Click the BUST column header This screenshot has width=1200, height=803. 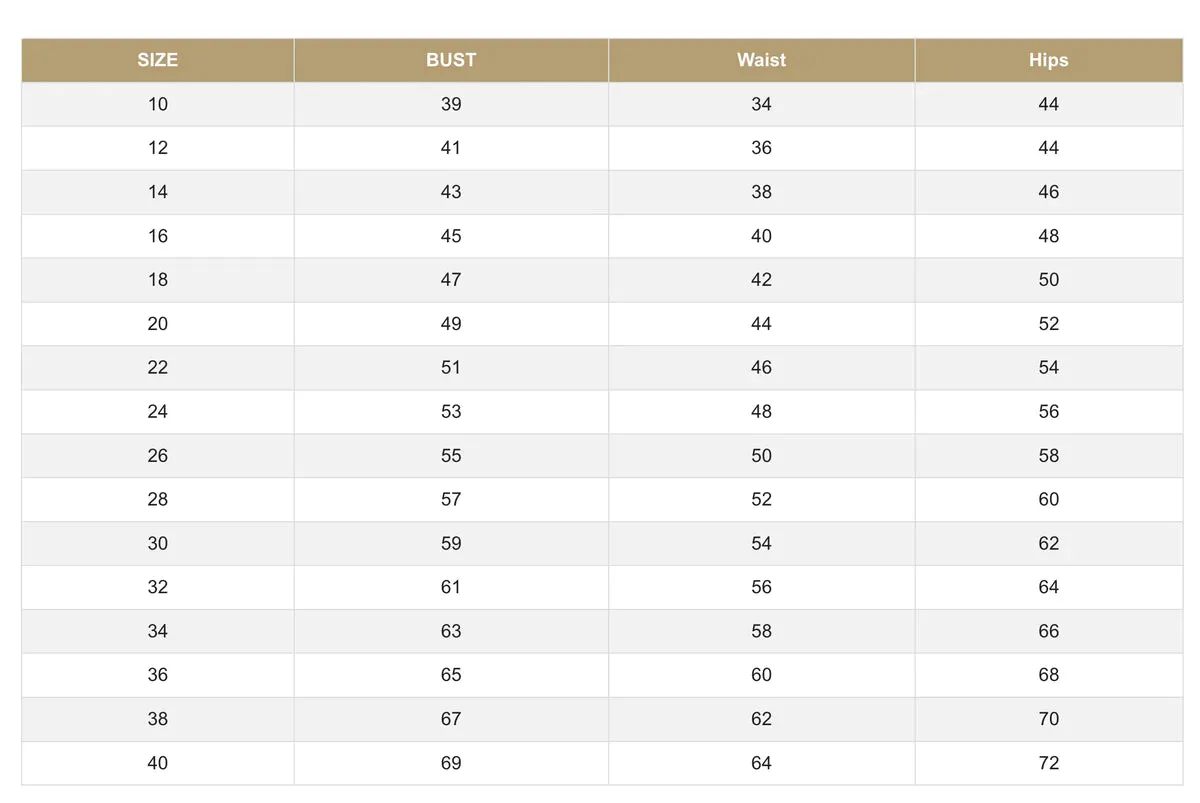[x=451, y=60]
